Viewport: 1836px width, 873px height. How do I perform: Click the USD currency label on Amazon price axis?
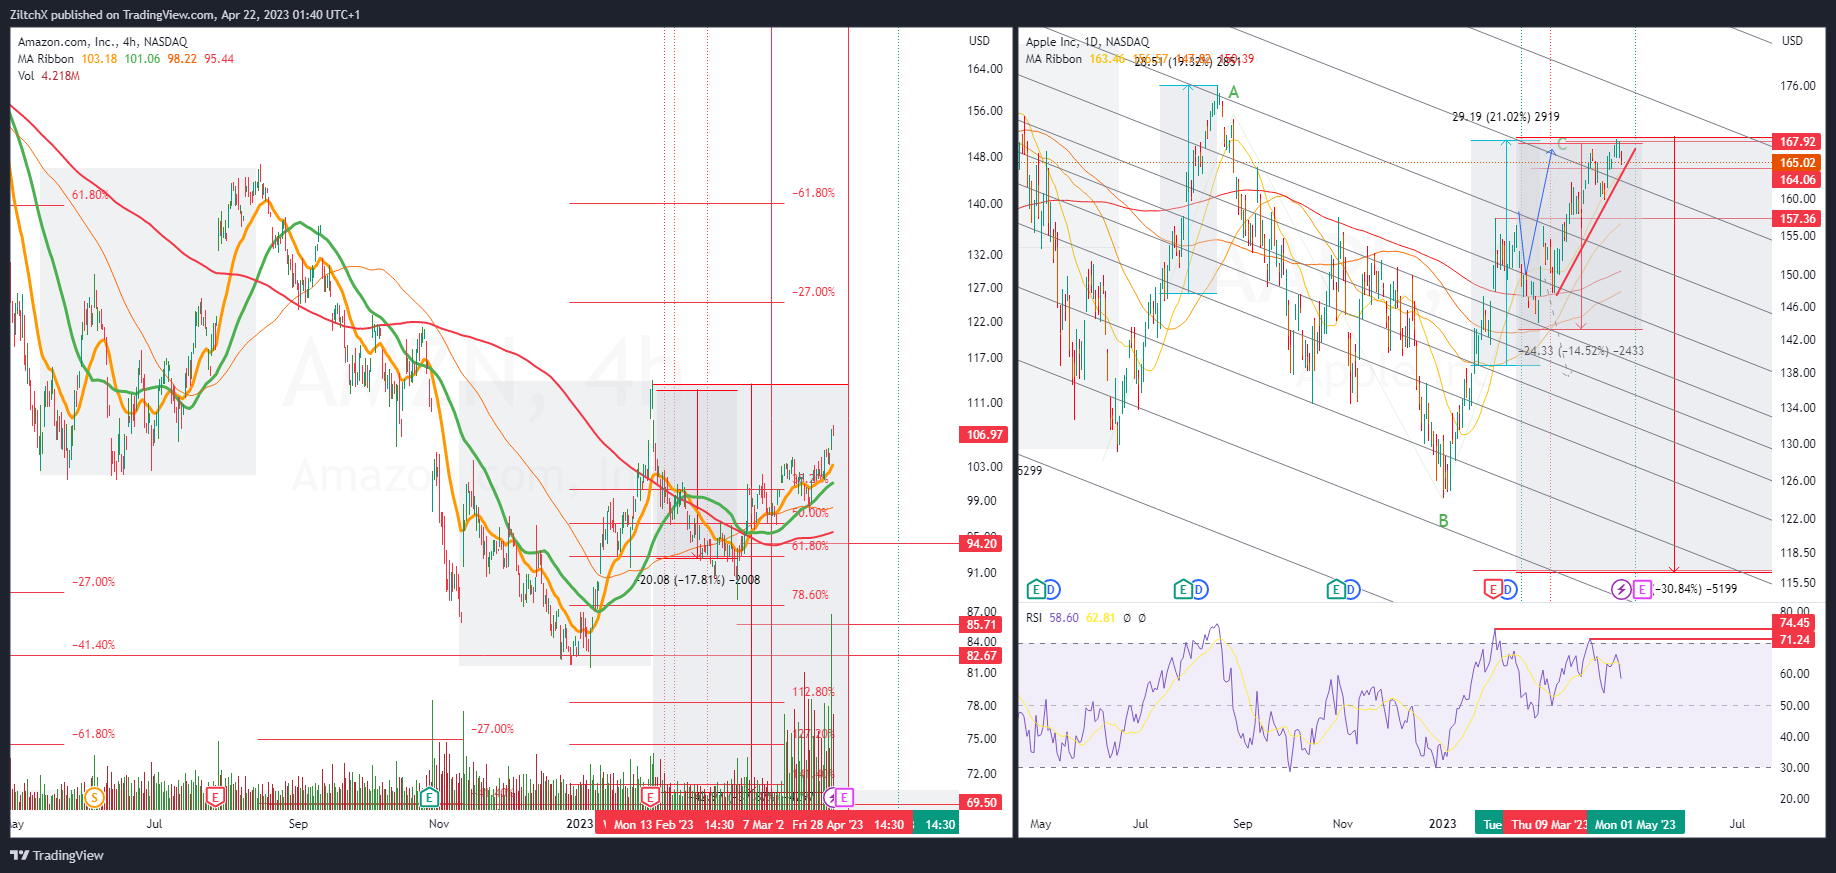[979, 41]
